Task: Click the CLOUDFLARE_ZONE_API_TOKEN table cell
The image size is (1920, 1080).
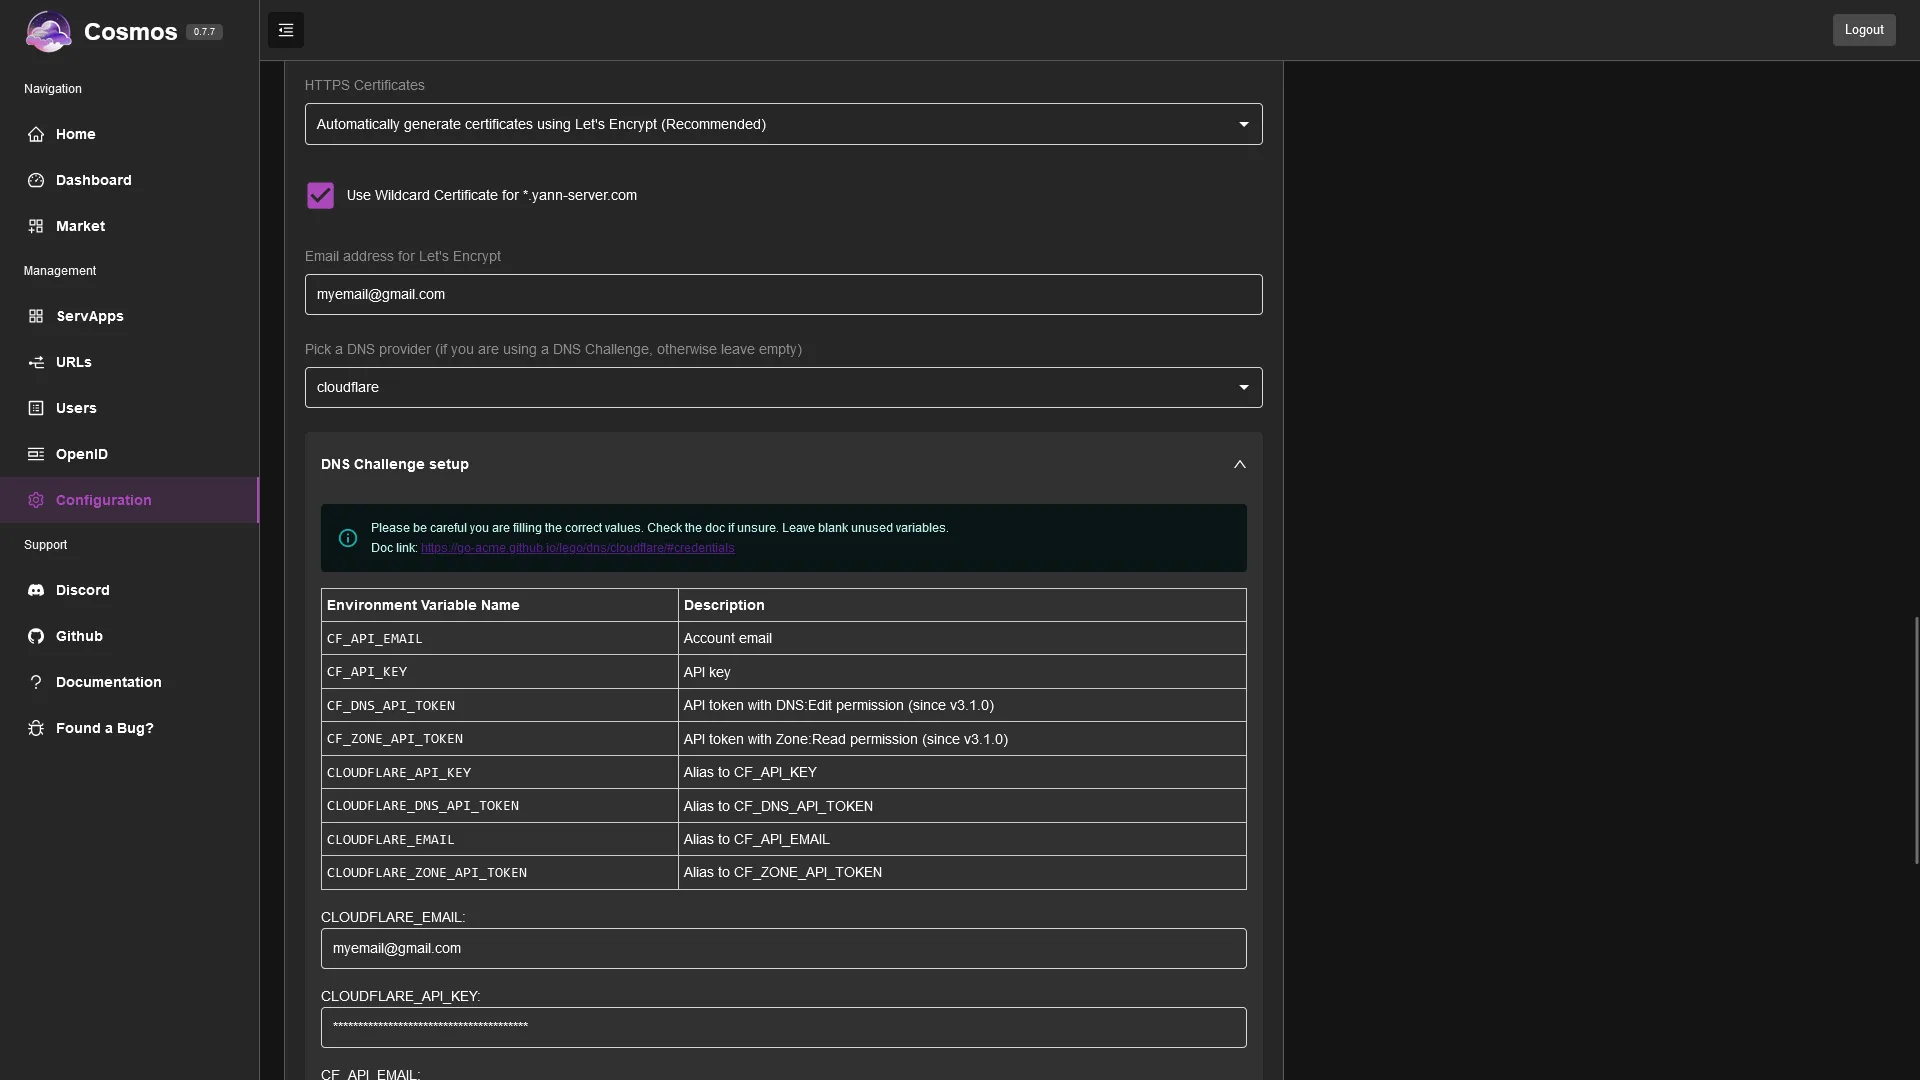Action: point(499,872)
